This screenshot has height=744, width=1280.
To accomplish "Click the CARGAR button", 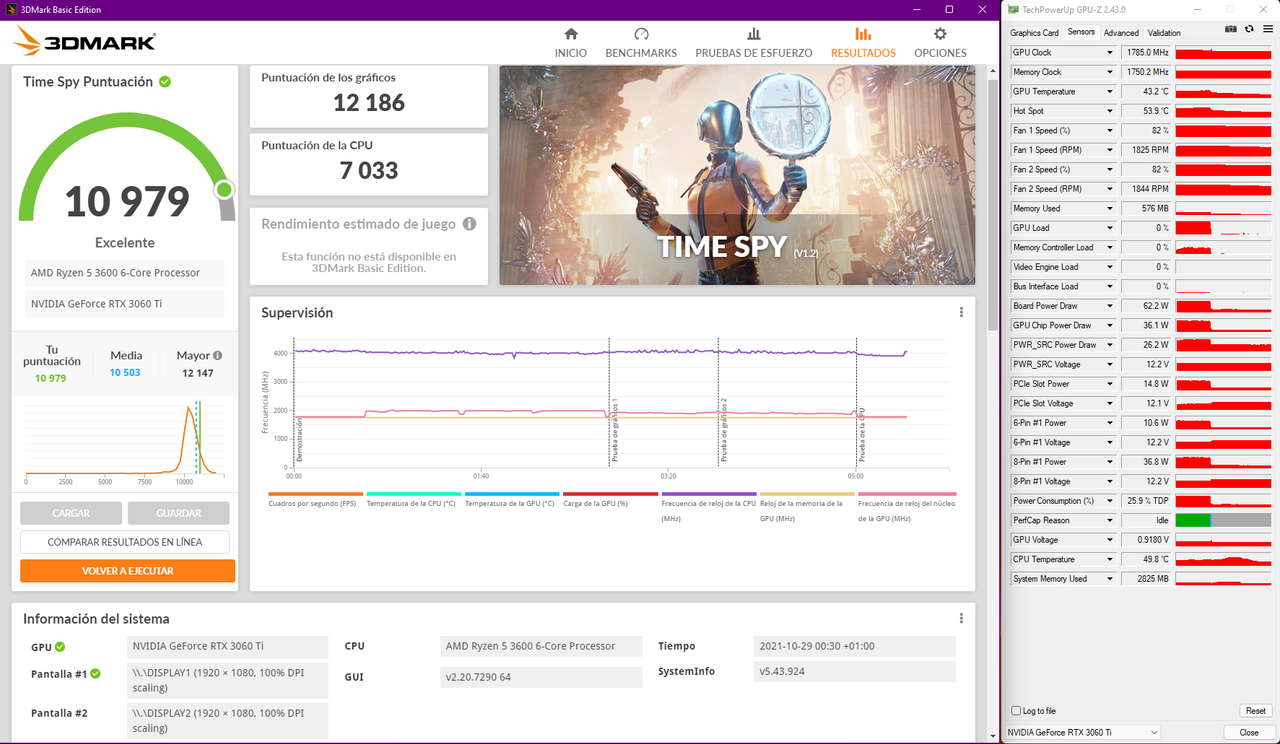I will pos(71,513).
